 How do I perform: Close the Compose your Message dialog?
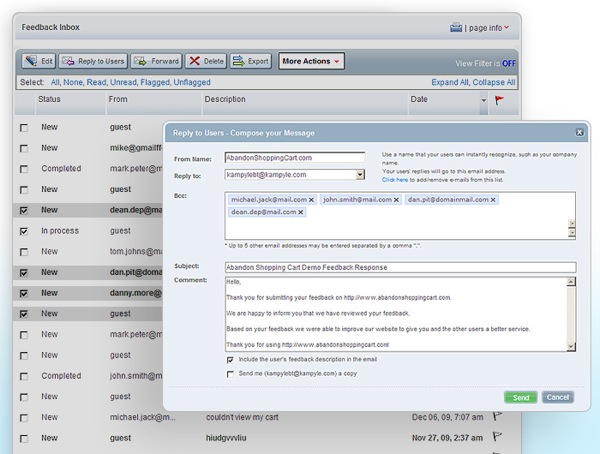(579, 132)
